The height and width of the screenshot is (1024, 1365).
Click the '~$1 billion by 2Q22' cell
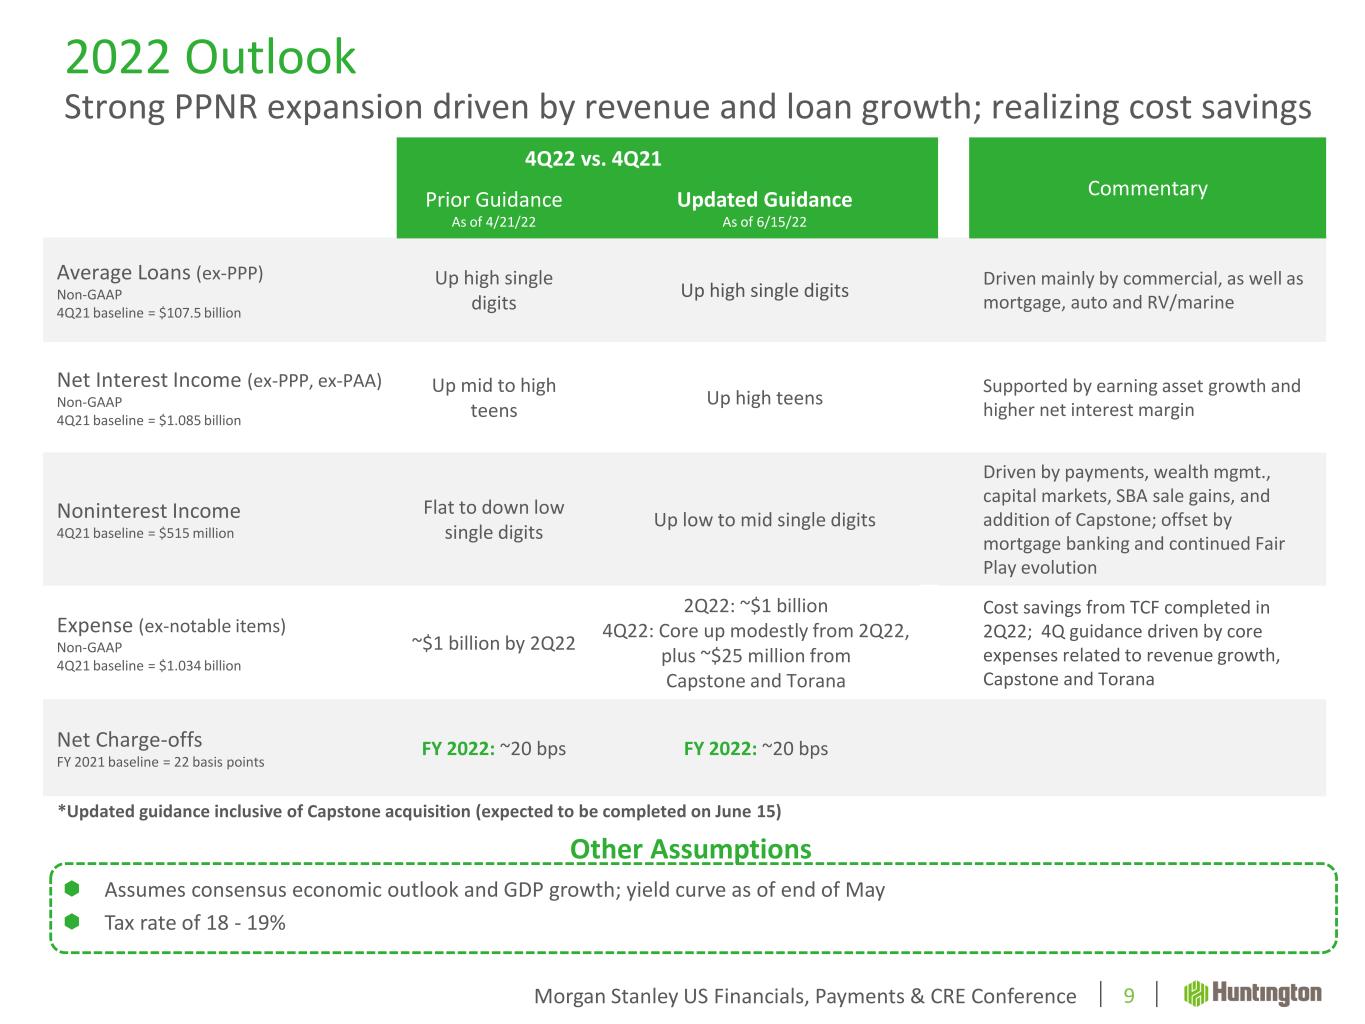tap(493, 643)
